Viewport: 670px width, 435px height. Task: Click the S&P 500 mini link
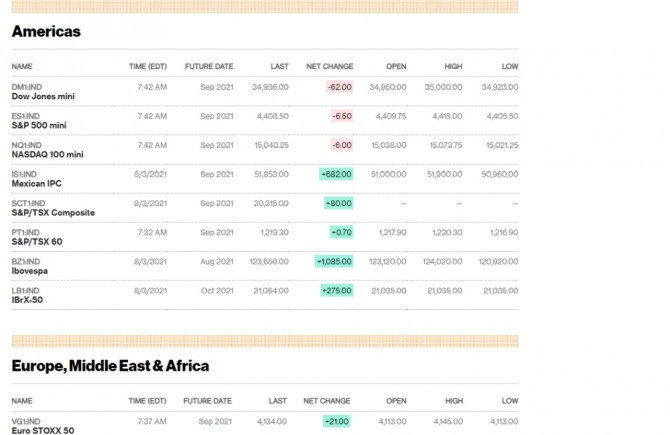coord(39,126)
